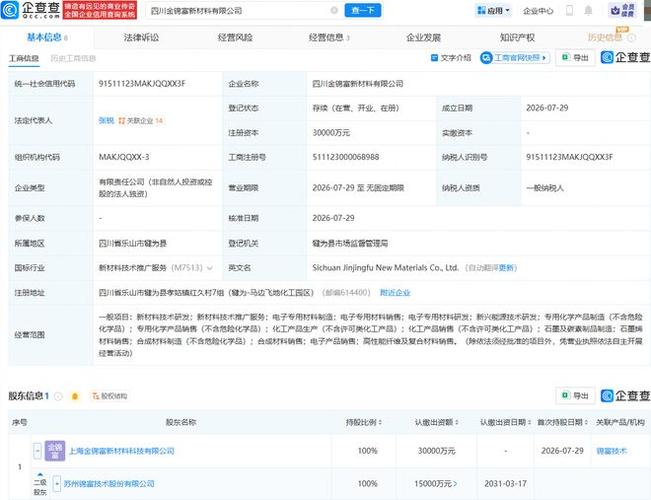
Task: Select 组织机构代码 MAKJQQXX-3
Action: point(124,157)
